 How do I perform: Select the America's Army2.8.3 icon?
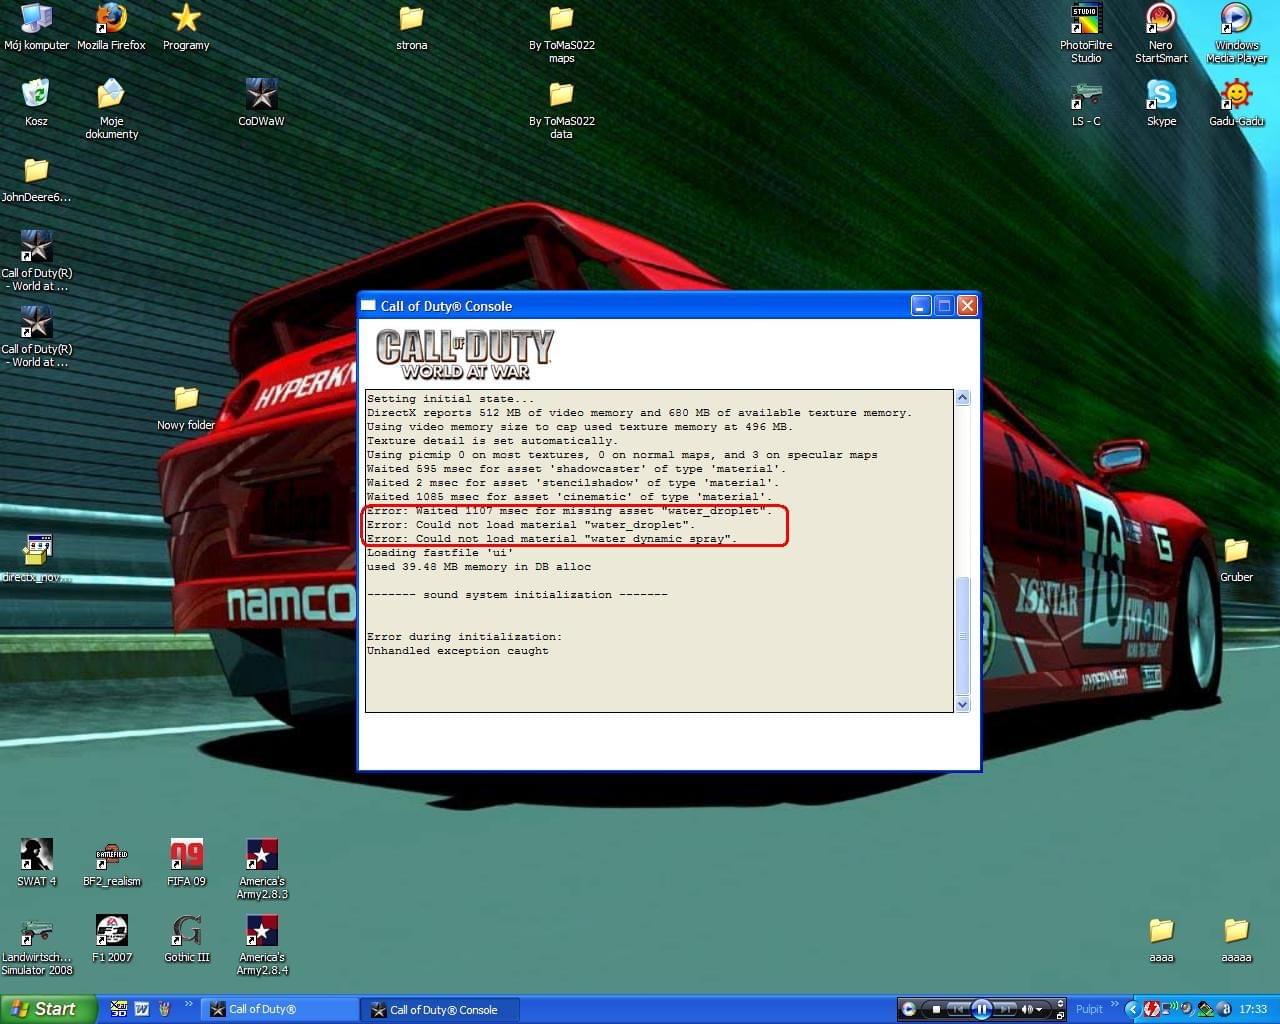coord(261,869)
